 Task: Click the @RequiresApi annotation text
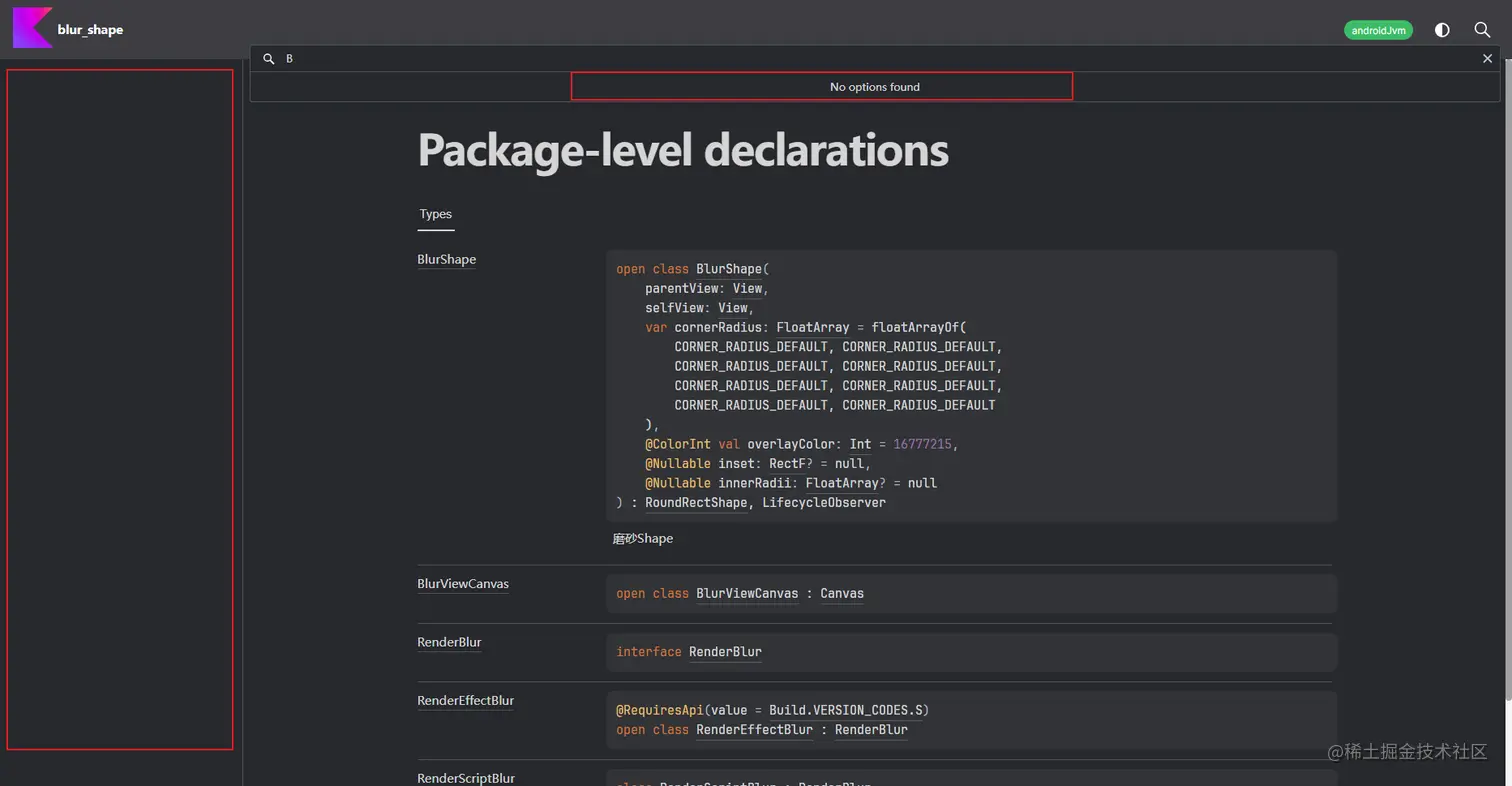click(x=660, y=710)
